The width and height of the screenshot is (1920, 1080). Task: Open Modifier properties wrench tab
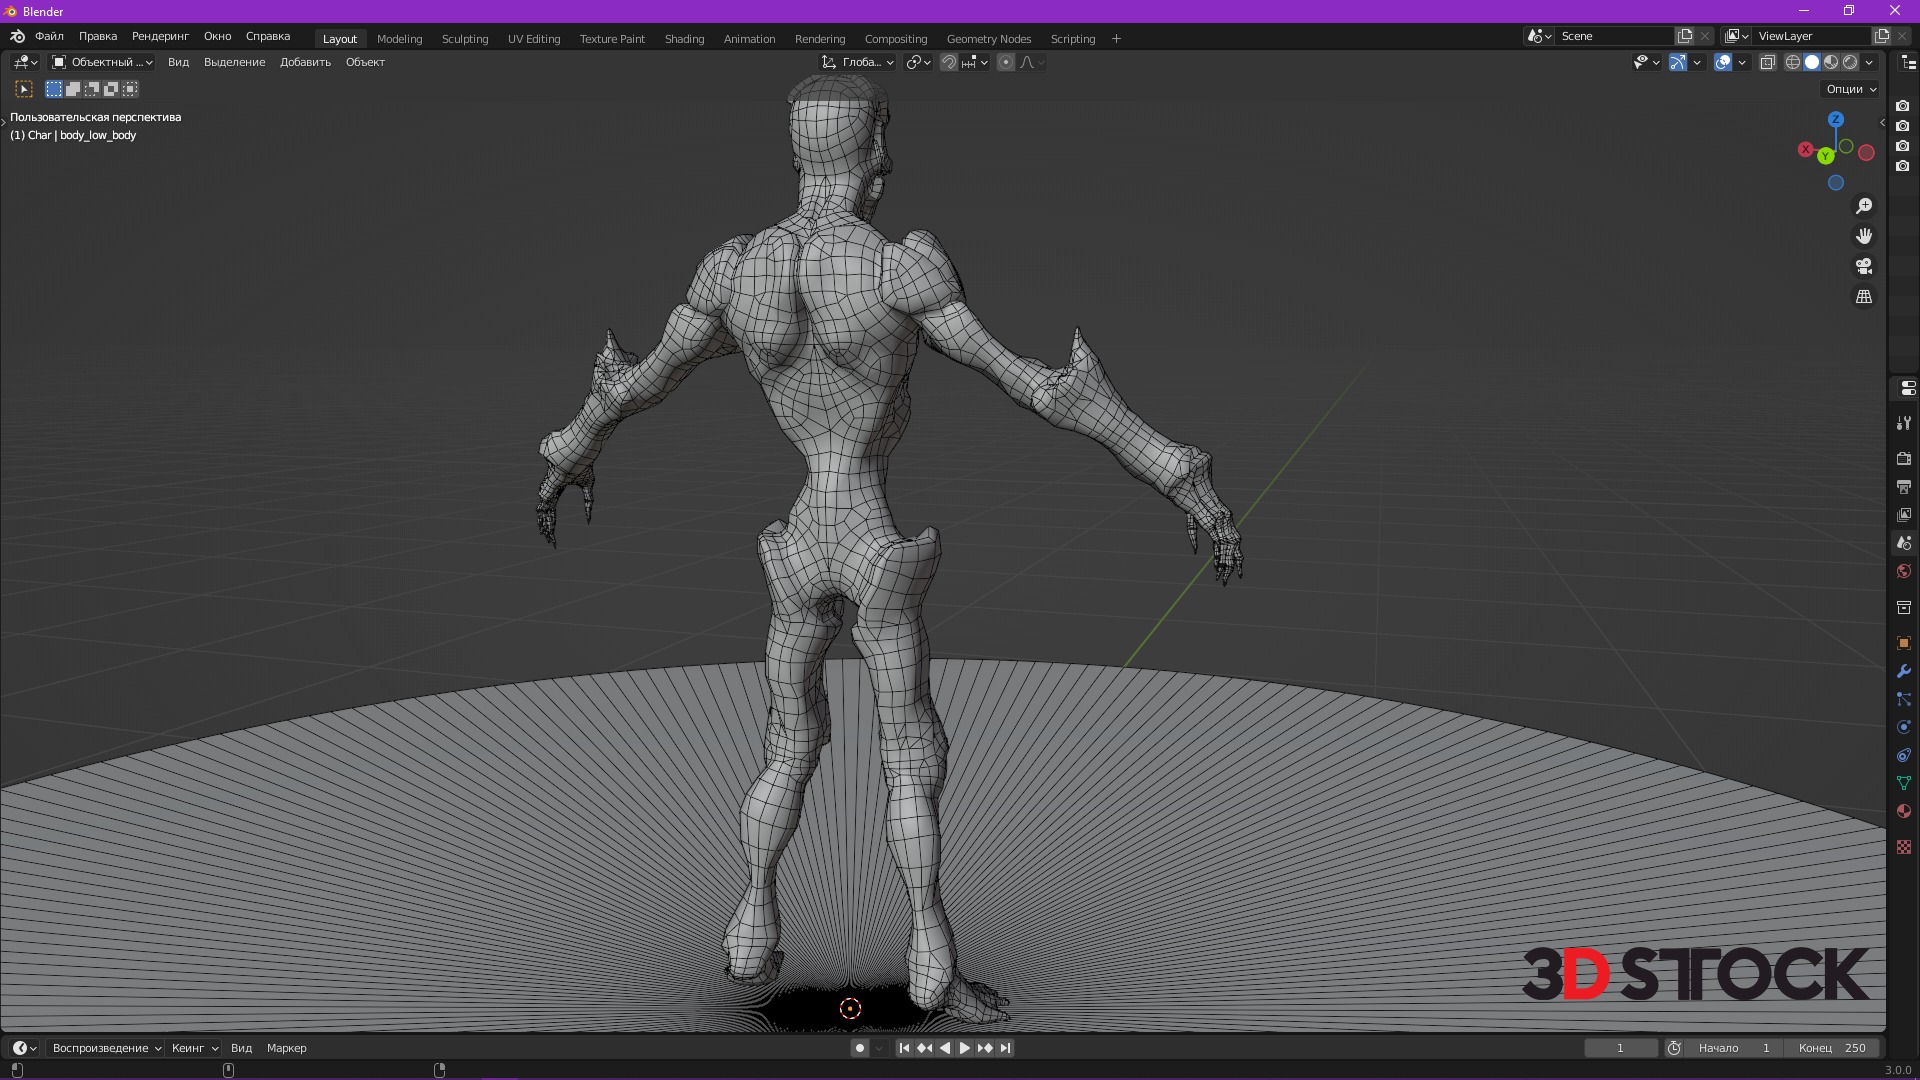coord(1904,671)
